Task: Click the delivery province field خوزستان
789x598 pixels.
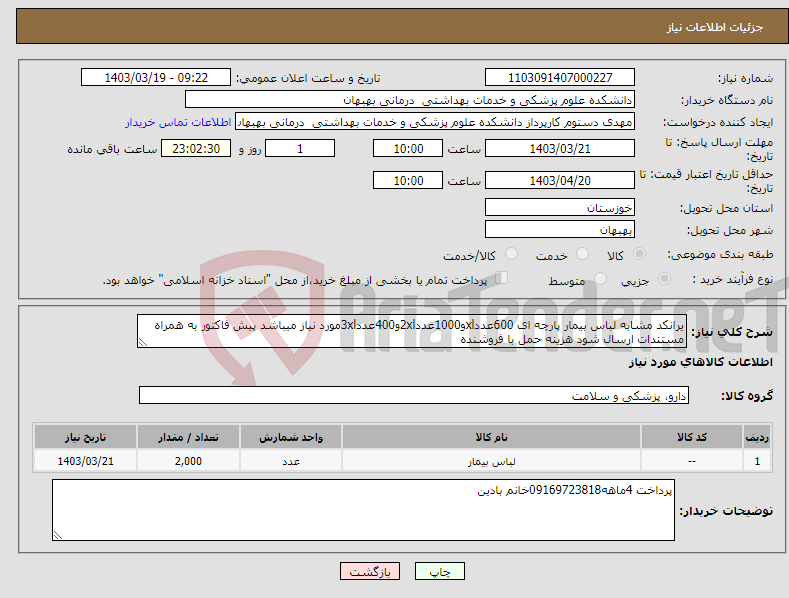Action: 560,207
